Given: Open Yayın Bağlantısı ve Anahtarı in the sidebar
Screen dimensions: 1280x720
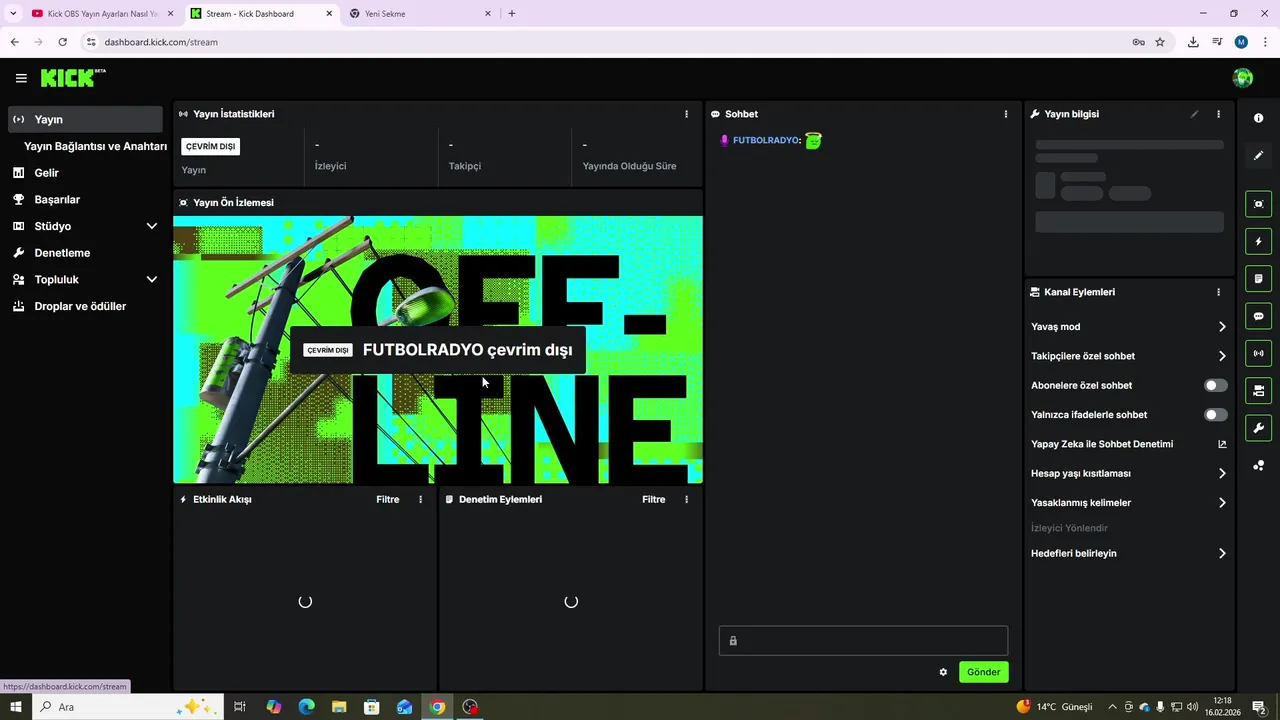Looking at the screenshot, I should coord(95,146).
